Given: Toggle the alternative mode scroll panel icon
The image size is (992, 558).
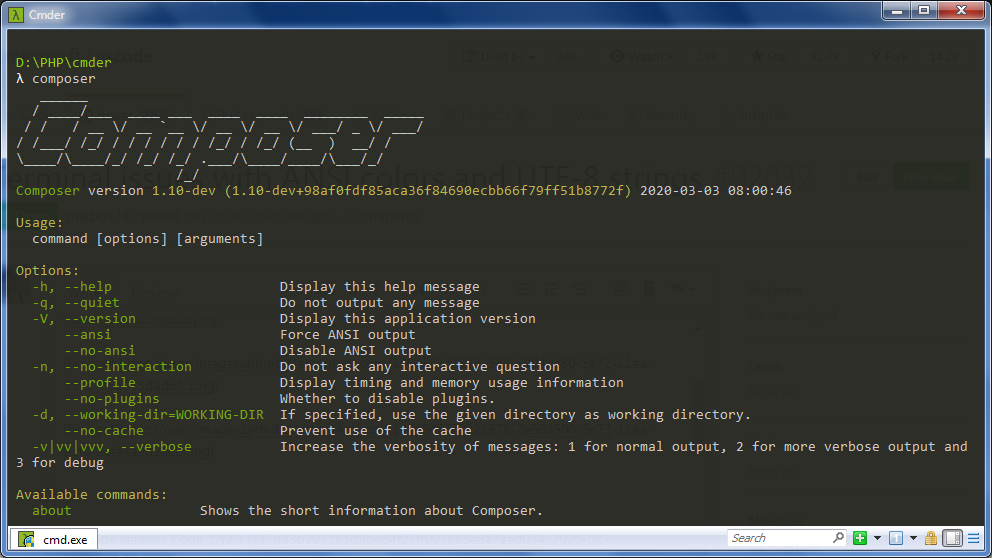Looking at the screenshot, I should (953, 538).
